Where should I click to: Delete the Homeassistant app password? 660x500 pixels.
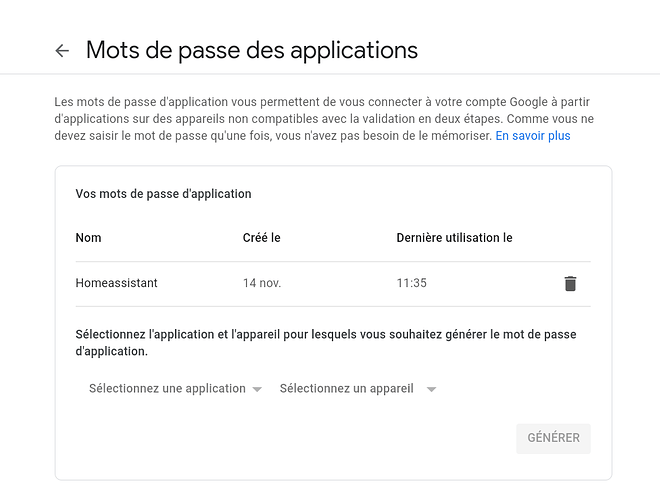click(570, 283)
